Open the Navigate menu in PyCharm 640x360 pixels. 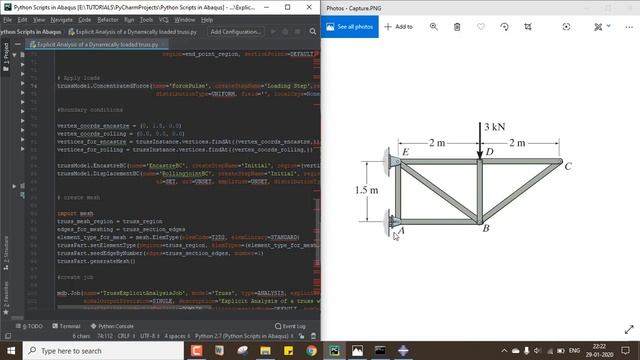point(62,20)
